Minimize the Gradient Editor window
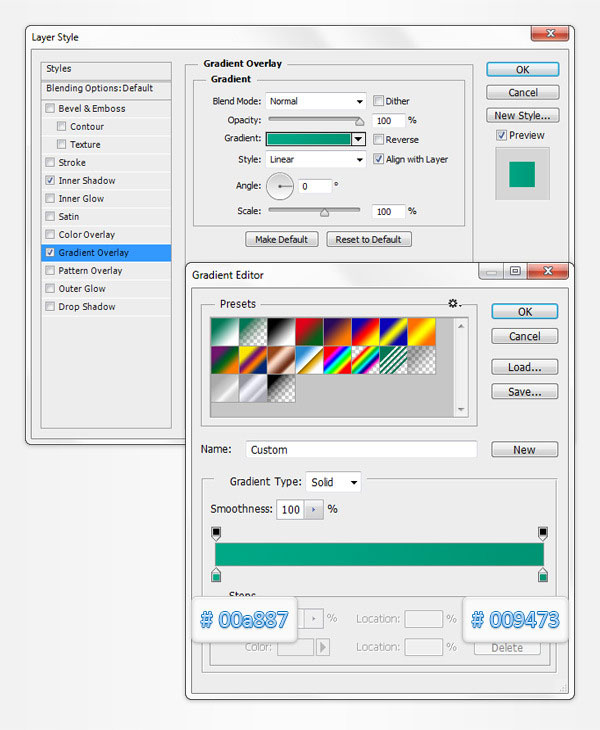 pos(491,271)
